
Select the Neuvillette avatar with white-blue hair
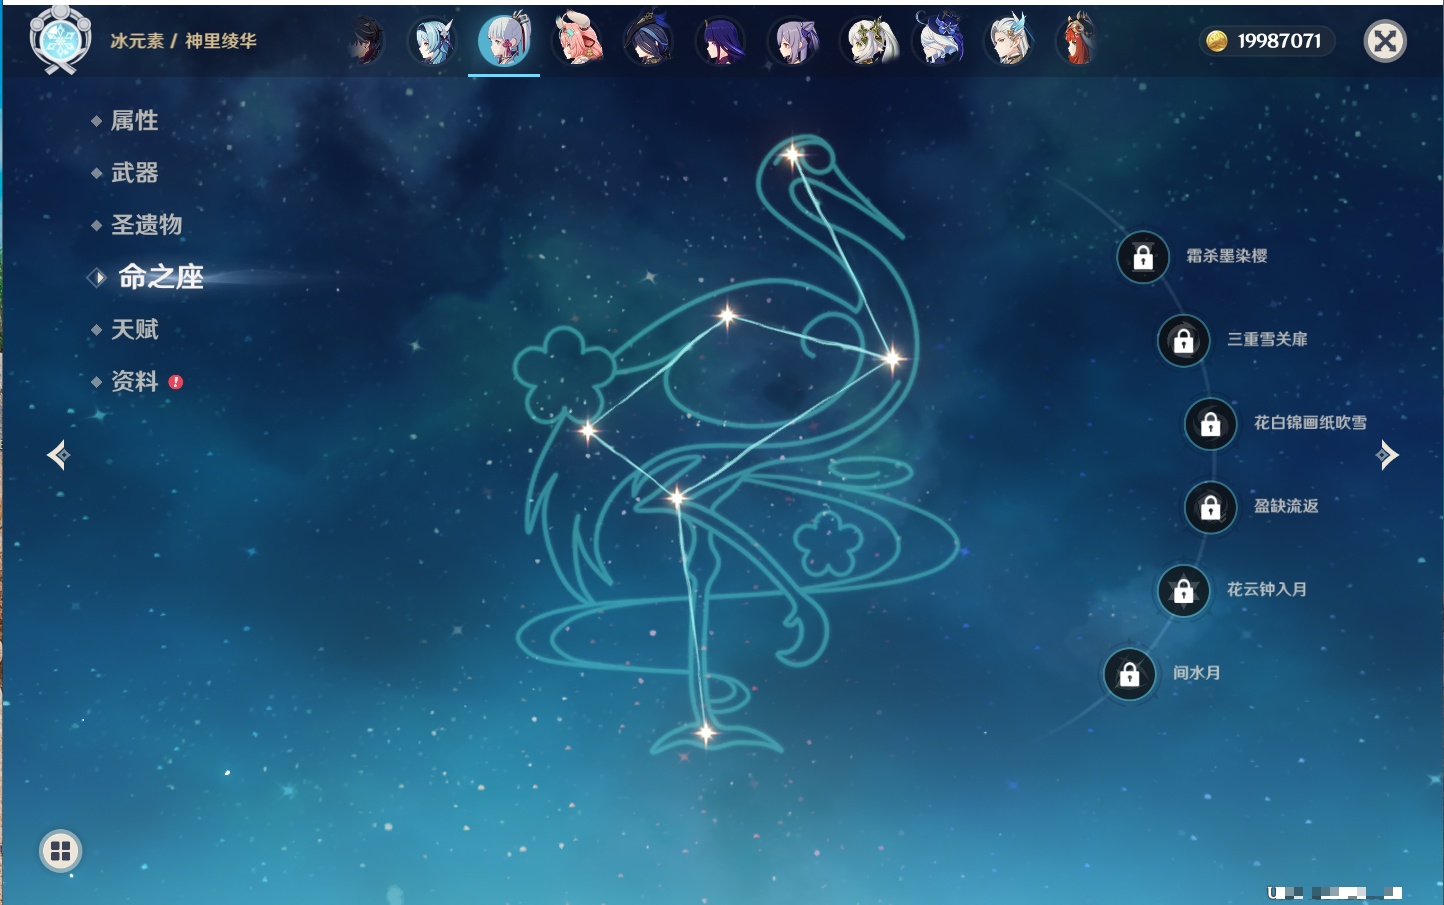coord(1011,41)
